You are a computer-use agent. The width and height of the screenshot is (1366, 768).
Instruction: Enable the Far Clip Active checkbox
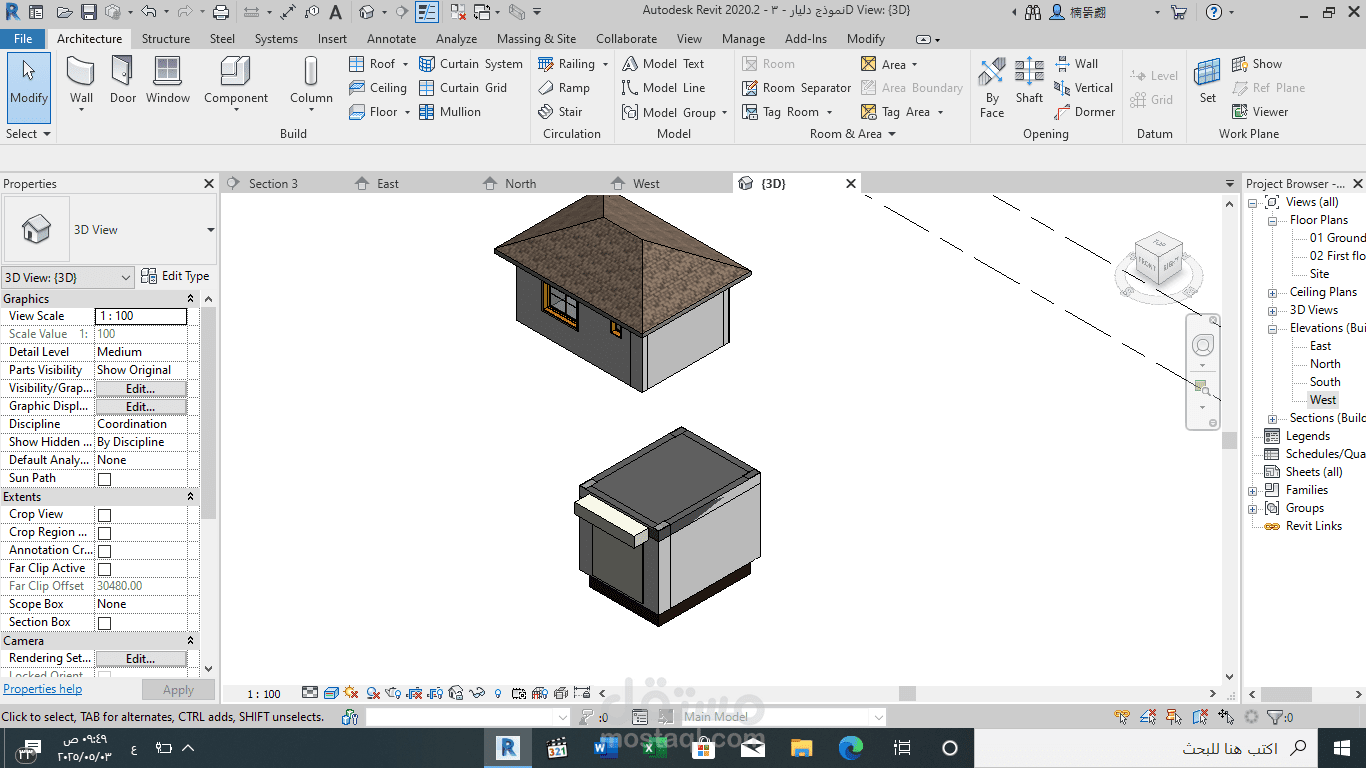point(104,569)
